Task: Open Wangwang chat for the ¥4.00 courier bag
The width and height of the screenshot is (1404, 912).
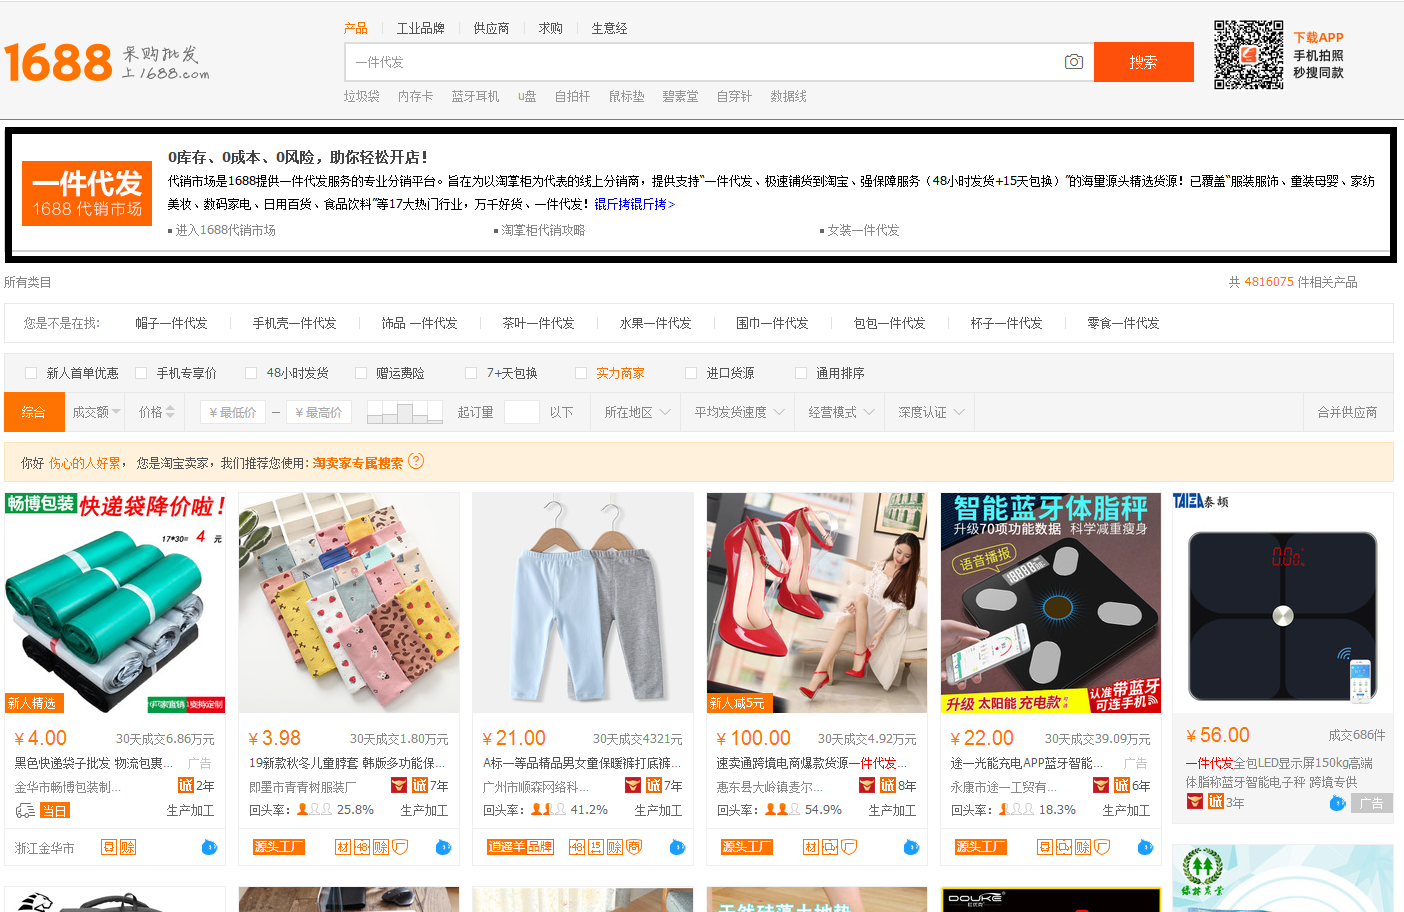Action: click(x=209, y=847)
